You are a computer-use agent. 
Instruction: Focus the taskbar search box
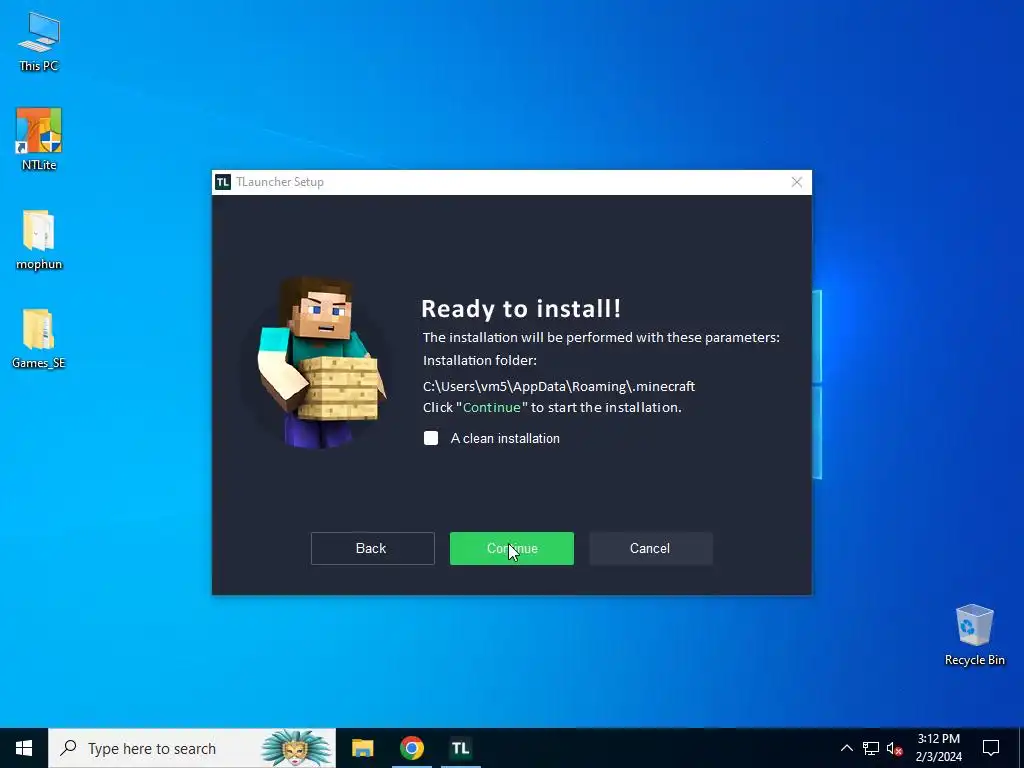pos(192,748)
